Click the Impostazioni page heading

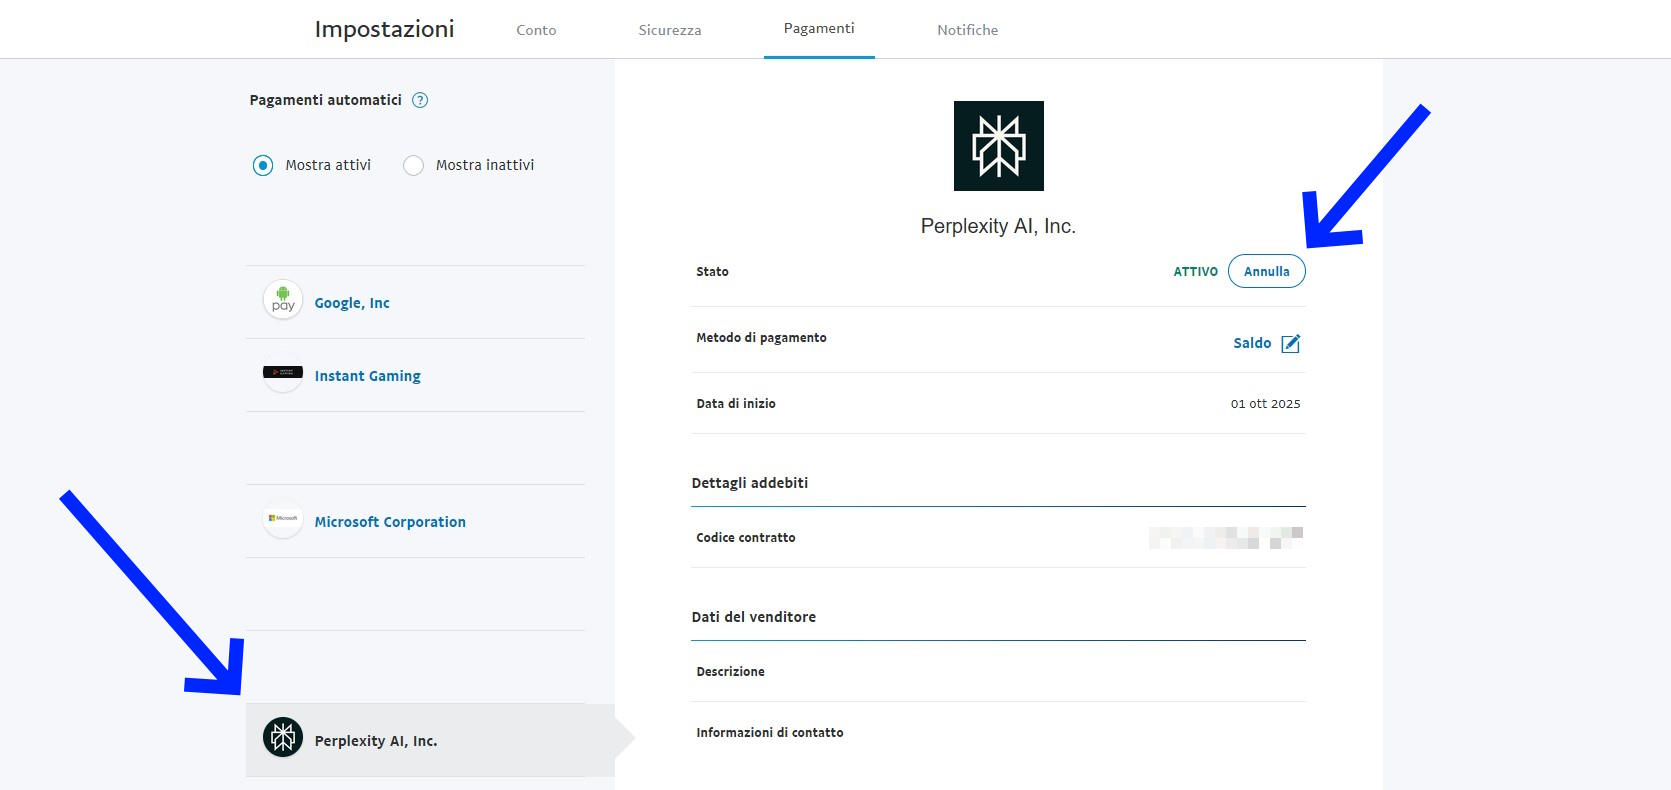pyautogui.click(x=384, y=29)
